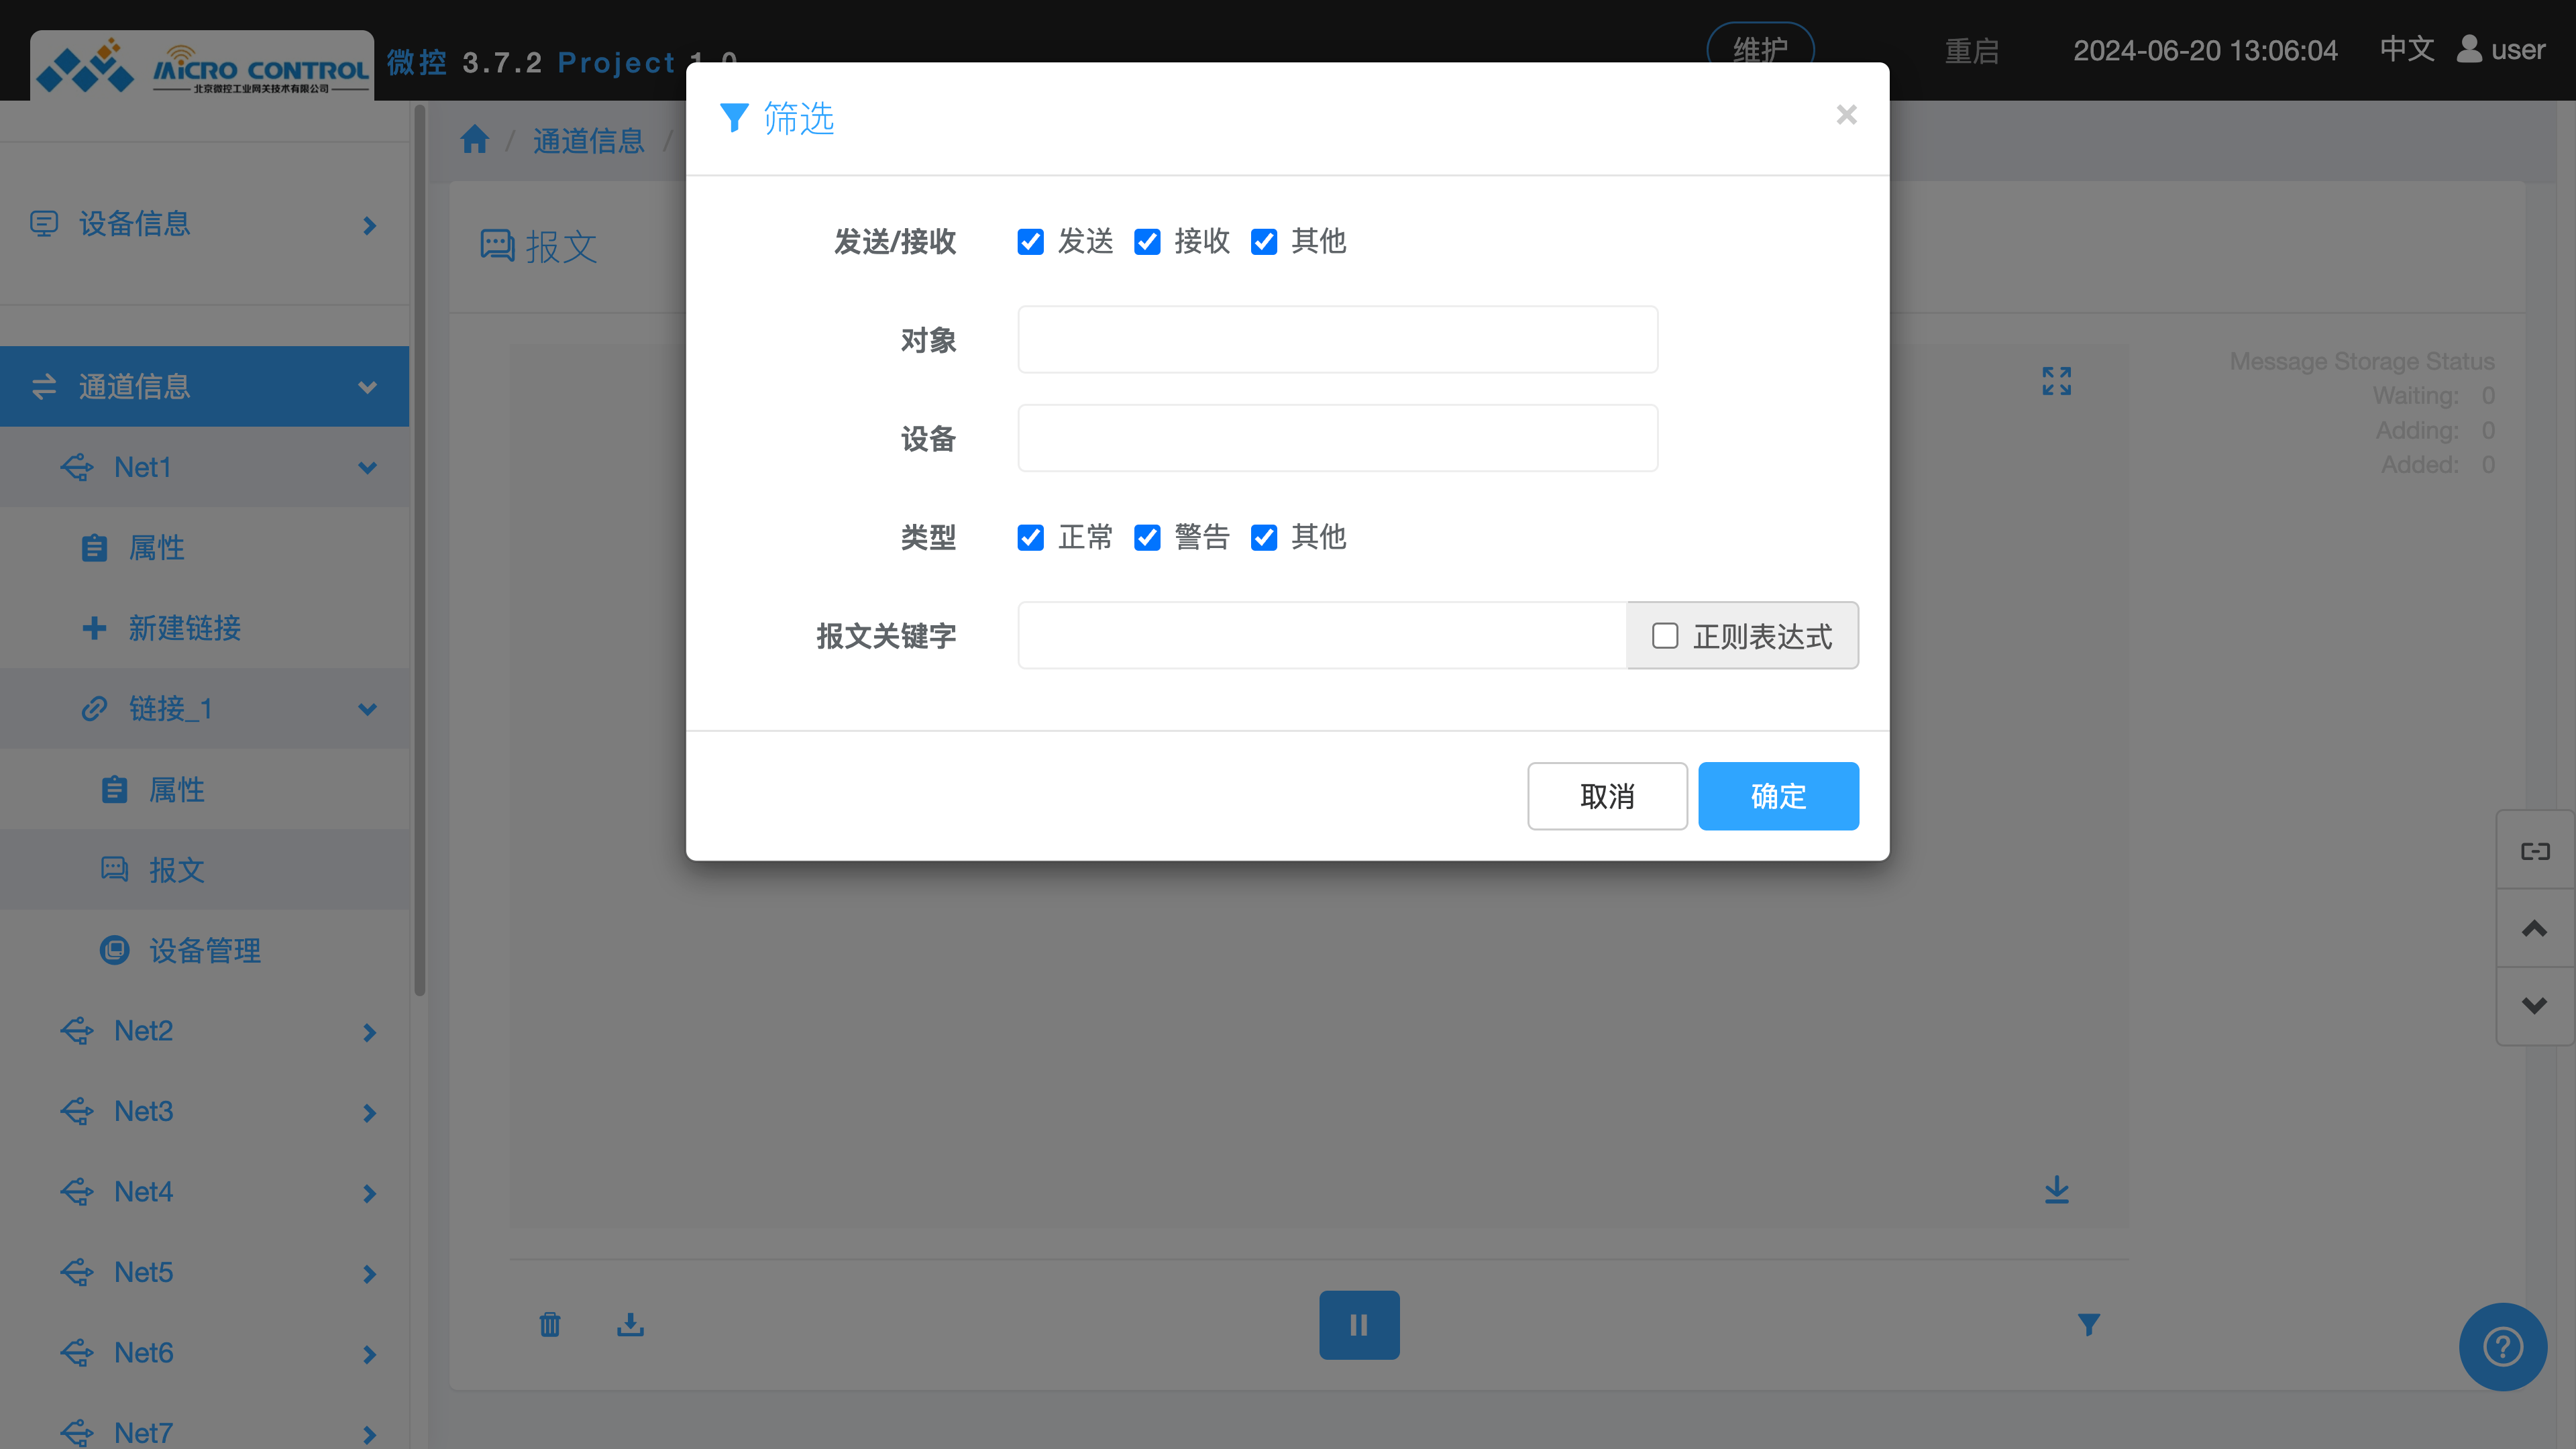The width and height of the screenshot is (2576, 1449).
Task: Click the 对象 input field
Action: (x=1337, y=340)
